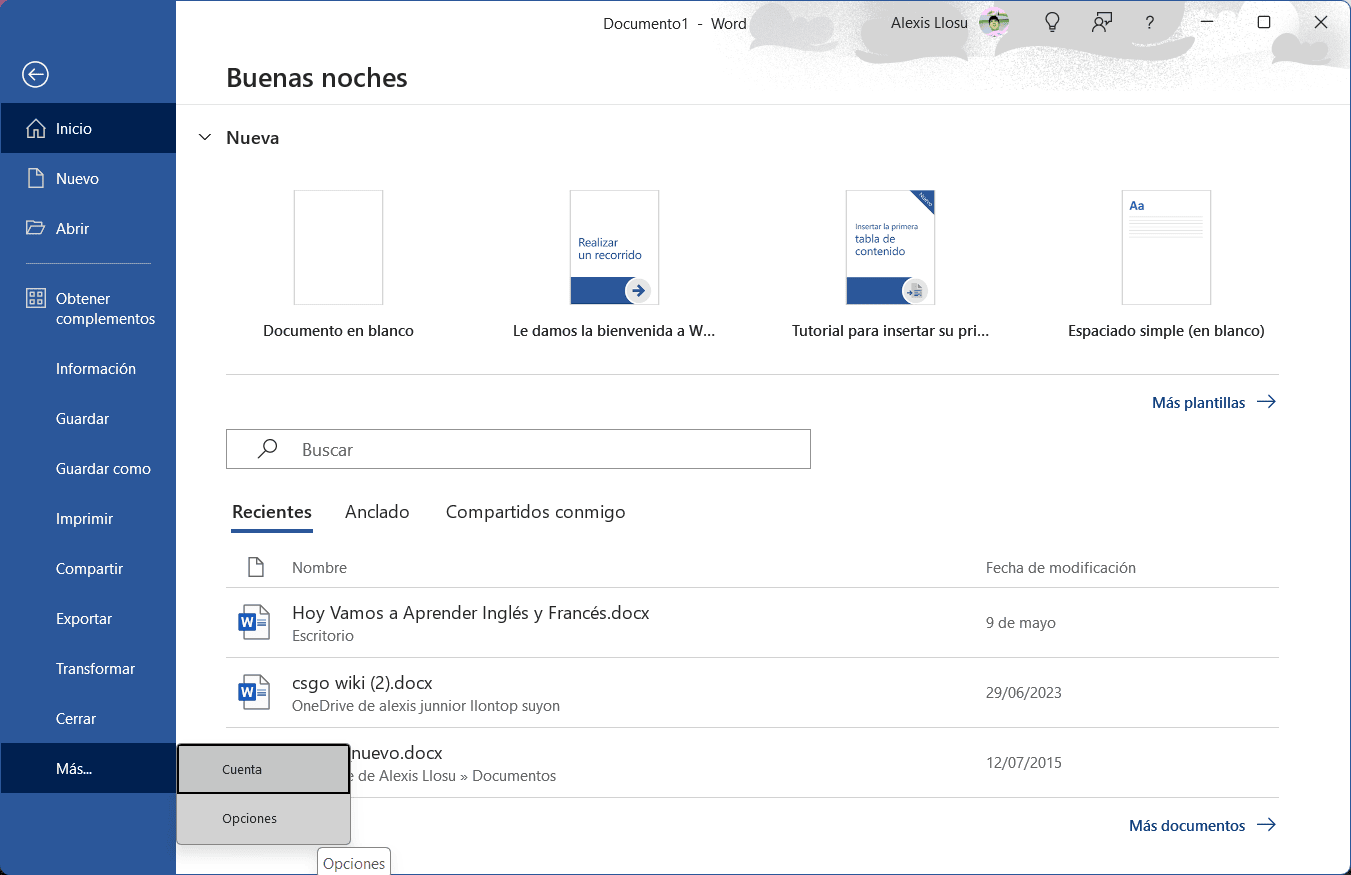Click the magnifier icon in search box
The height and width of the screenshot is (875, 1351).
pyautogui.click(x=267, y=449)
